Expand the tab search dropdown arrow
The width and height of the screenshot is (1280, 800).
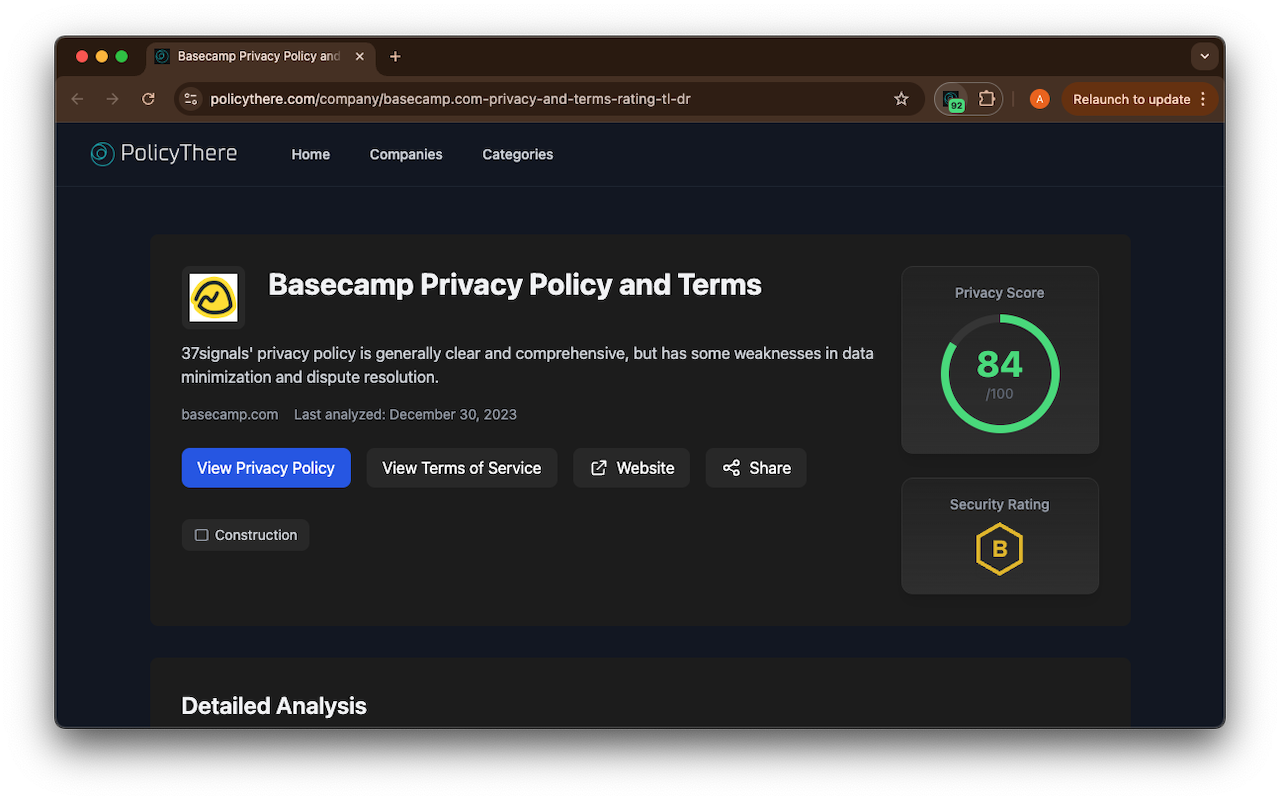pos(1205,56)
